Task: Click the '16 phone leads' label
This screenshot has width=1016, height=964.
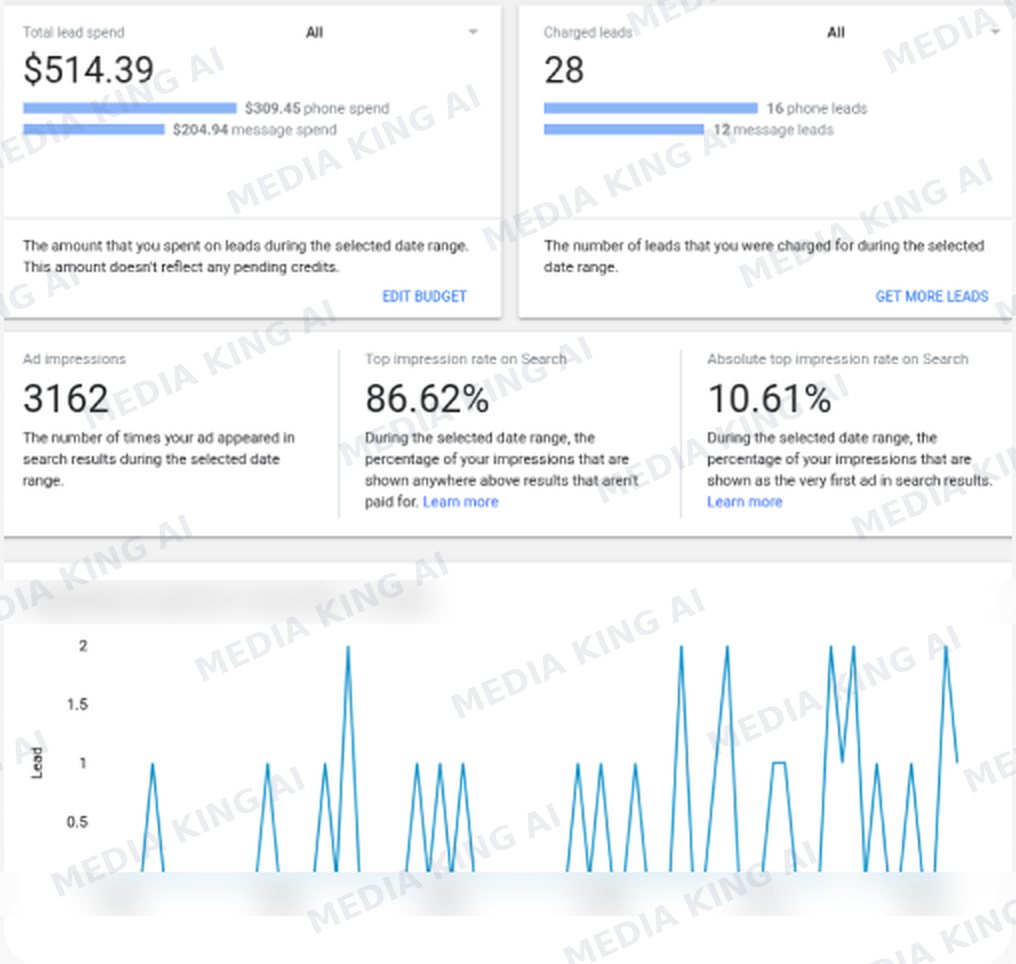Action: tap(816, 108)
